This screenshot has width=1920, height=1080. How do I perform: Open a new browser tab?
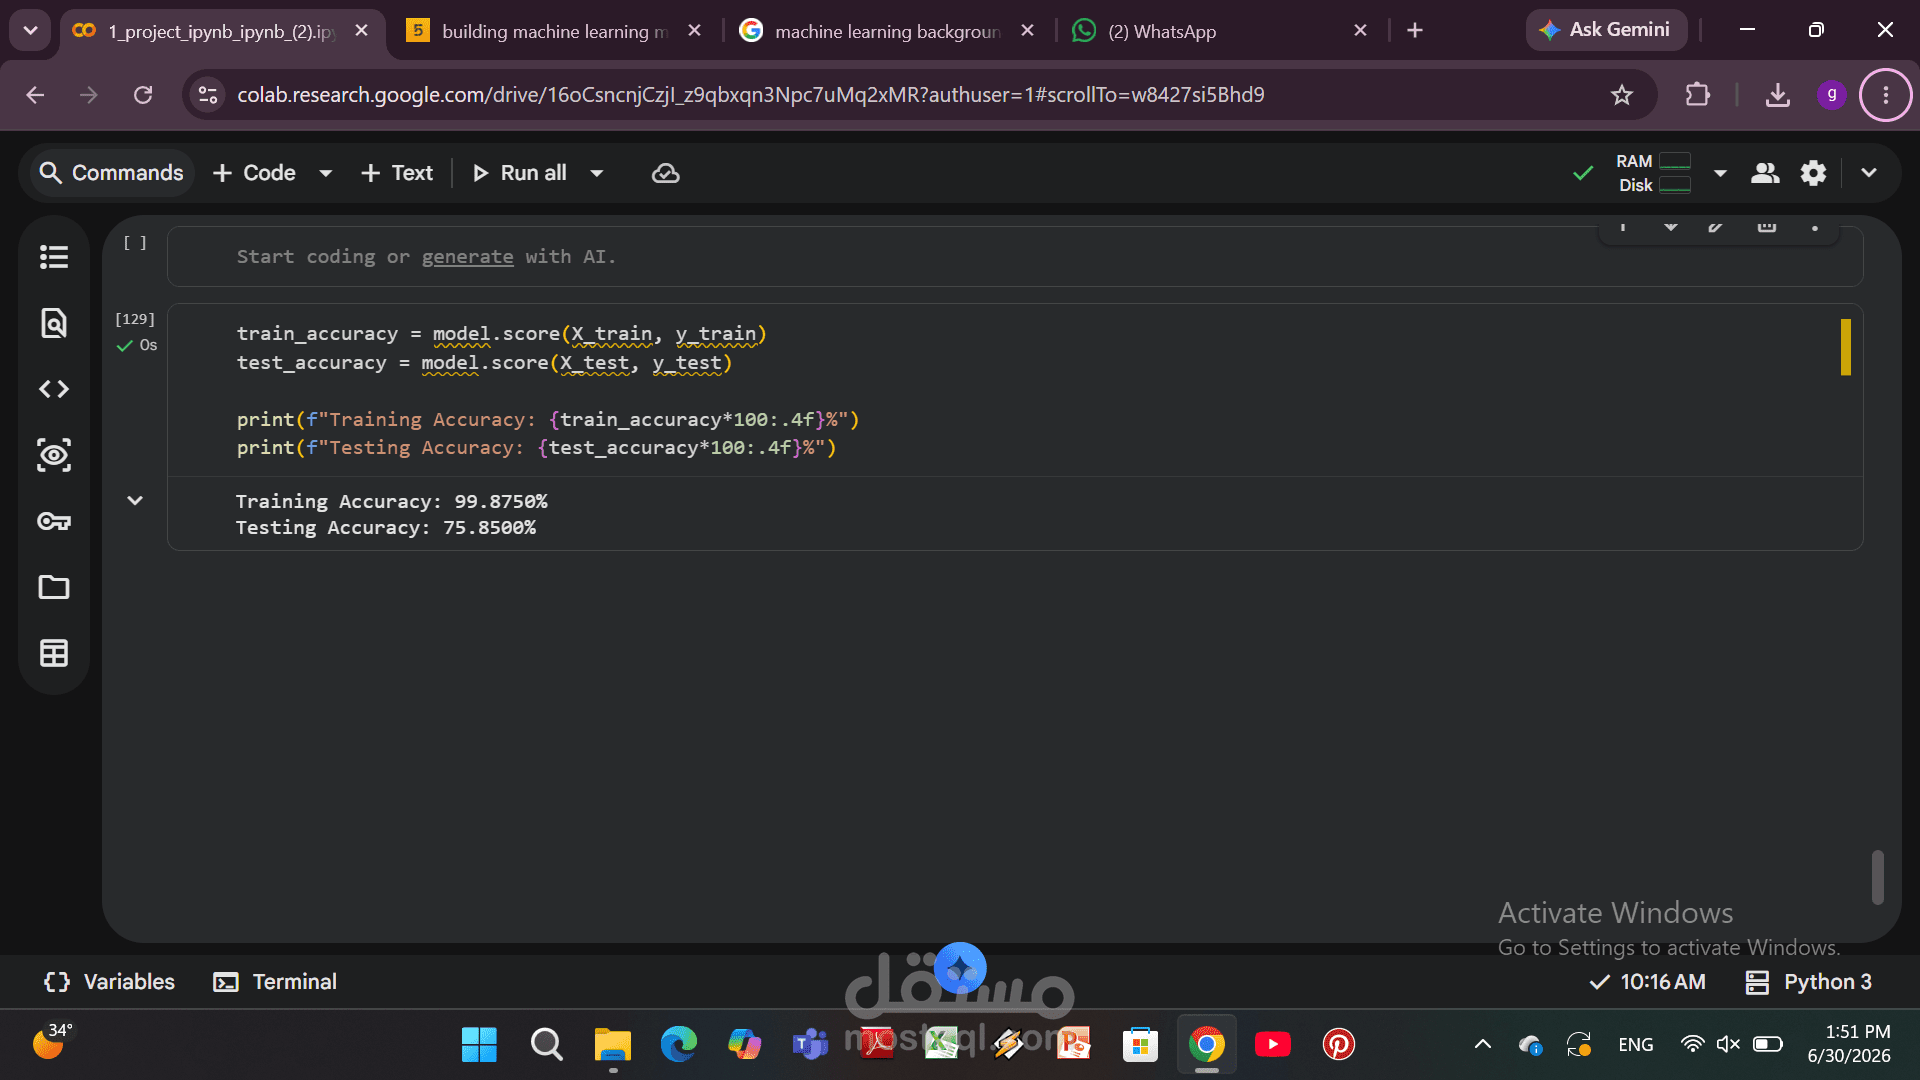coord(1414,31)
